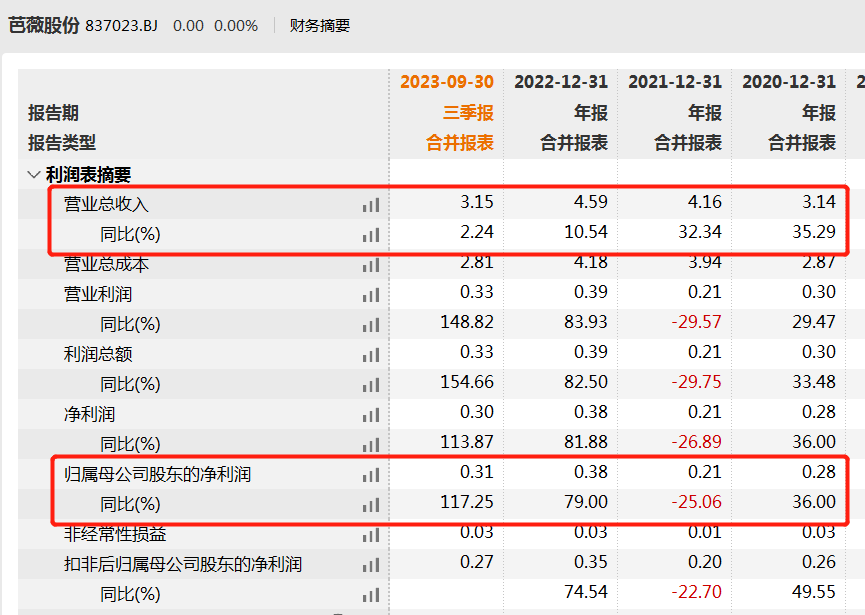Image resolution: width=865 pixels, height=615 pixels.
Task: Choose the 2020-12-31 annual report column
Action: [788, 82]
